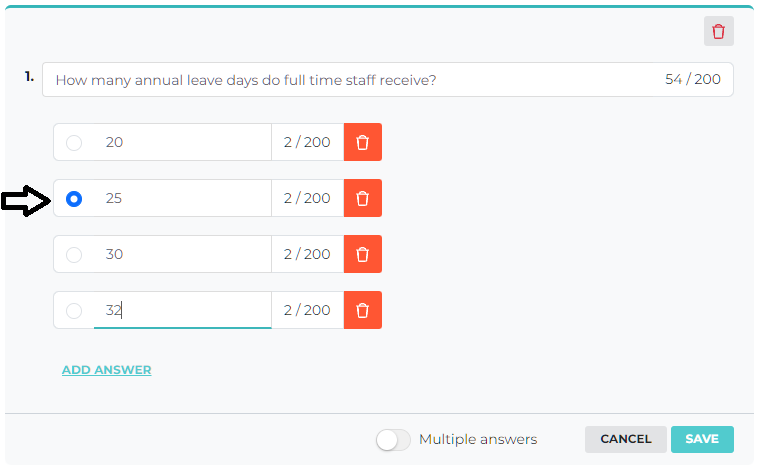Save the question with SAVE button
Screen dimensions: 758x467
point(702,439)
